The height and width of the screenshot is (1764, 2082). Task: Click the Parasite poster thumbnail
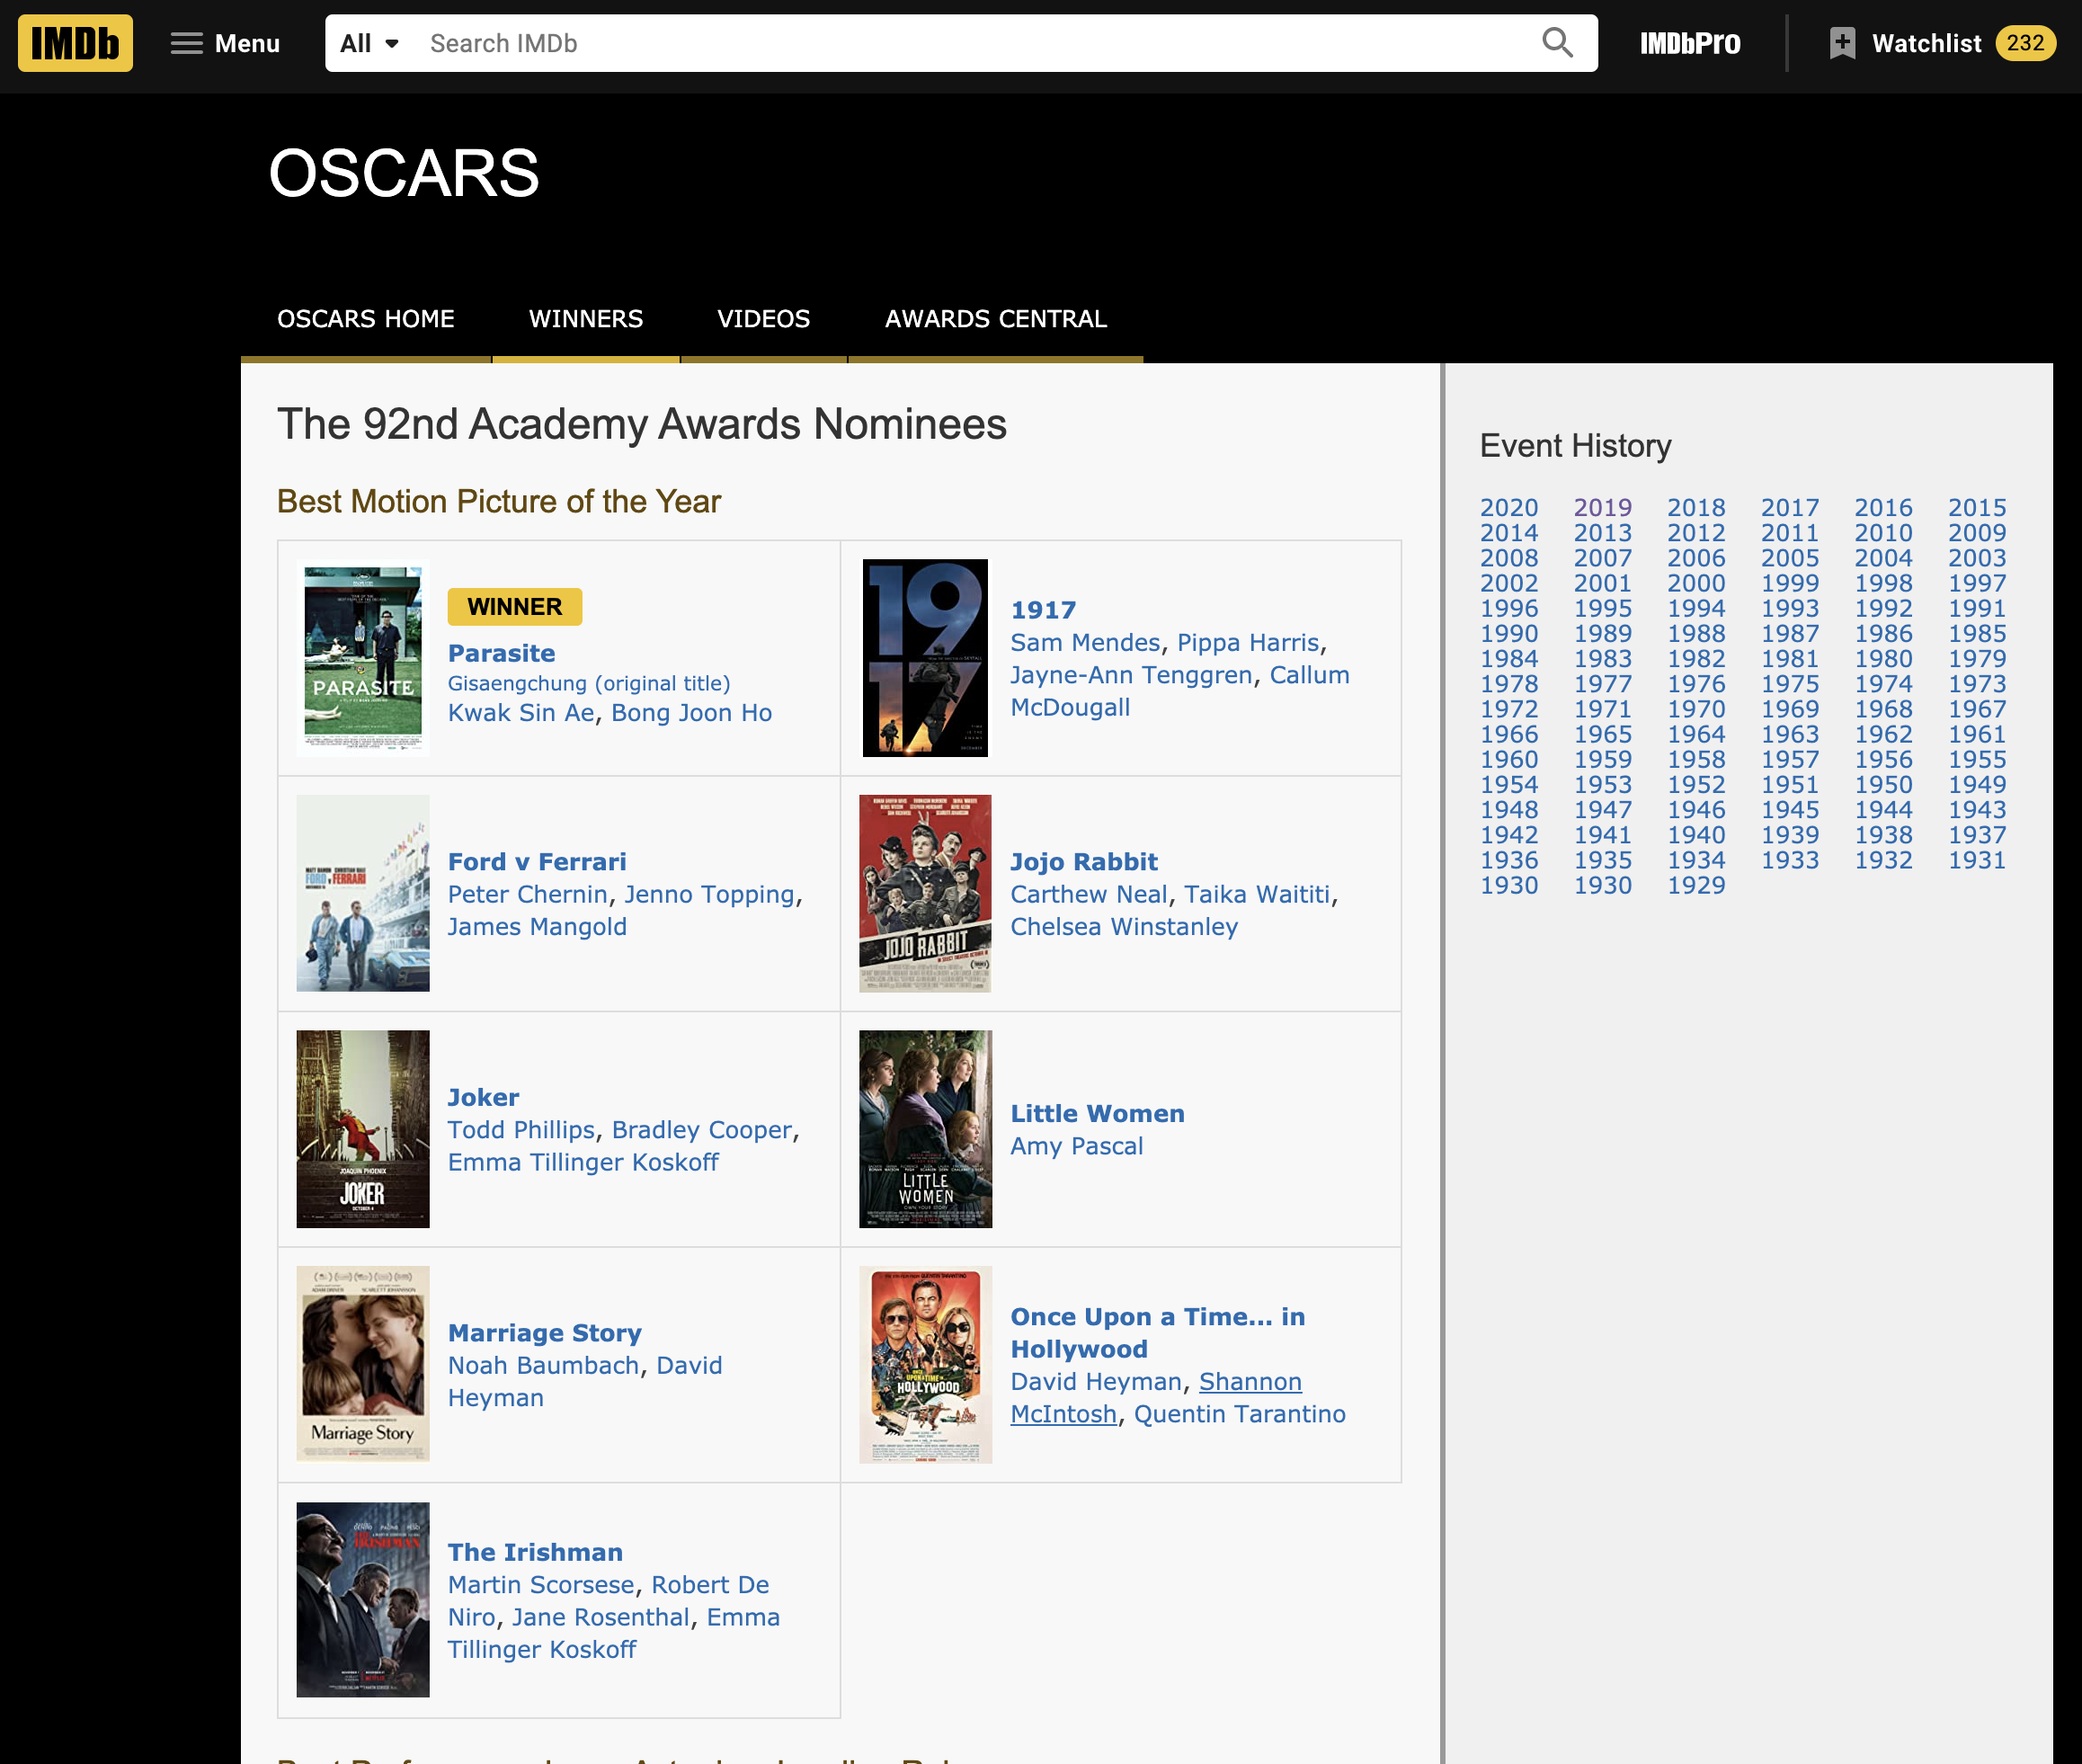(363, 657)
